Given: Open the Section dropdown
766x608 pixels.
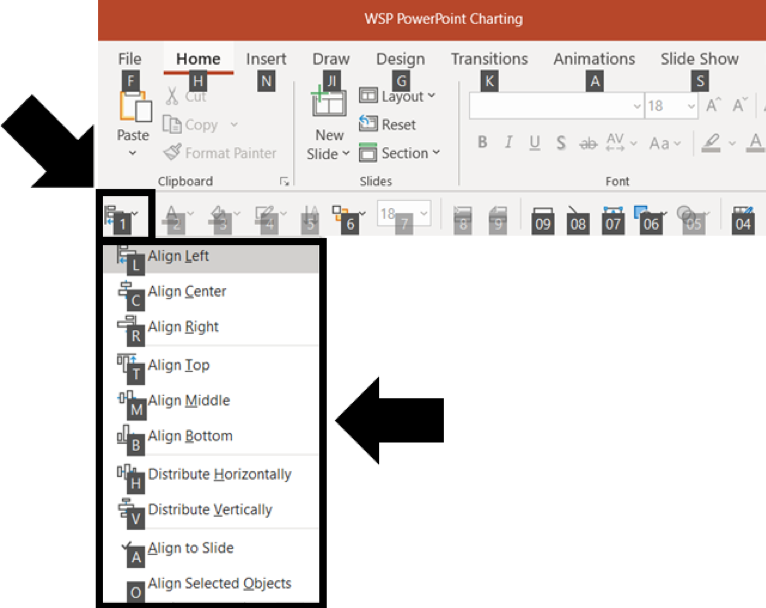Looking at the screenshot, I should (x=399, y=153).
